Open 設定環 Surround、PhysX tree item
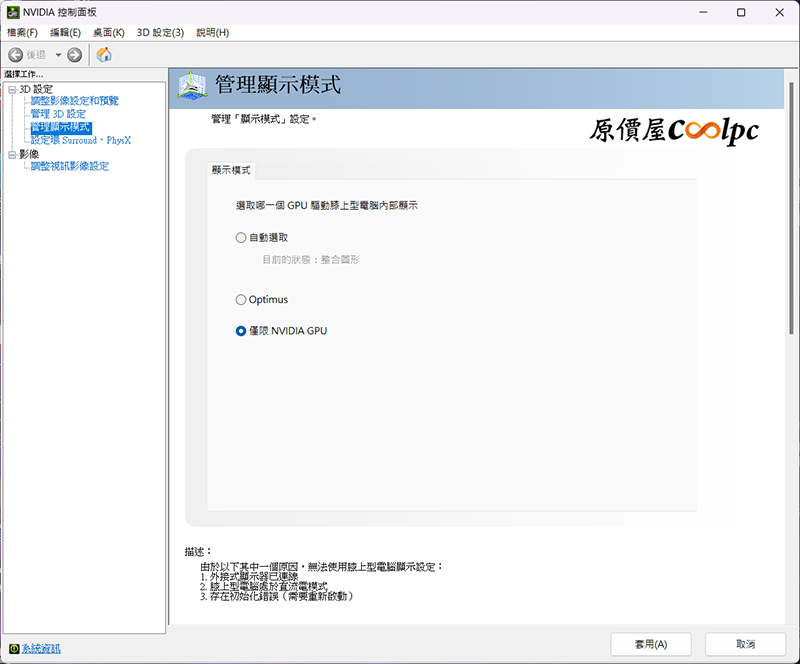Screen dimensions: 800x664 [81, 140]
